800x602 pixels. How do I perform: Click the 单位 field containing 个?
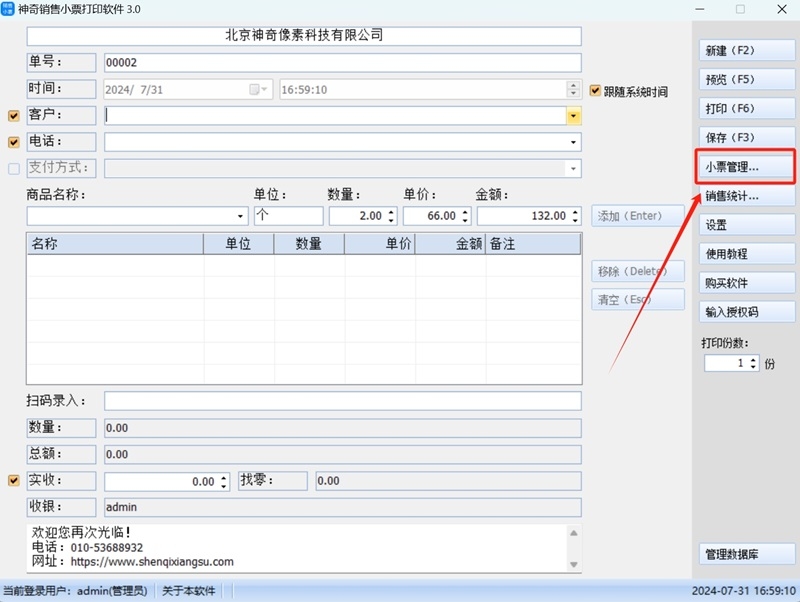[289, 216]
